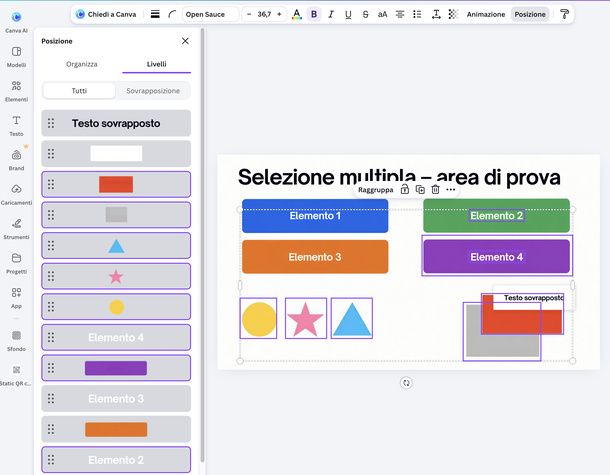Image resolution: width=610 pixels, height=475 pixels.
Task: Open Chiedi a Canva assistant
Action: [x=106, y=14]
